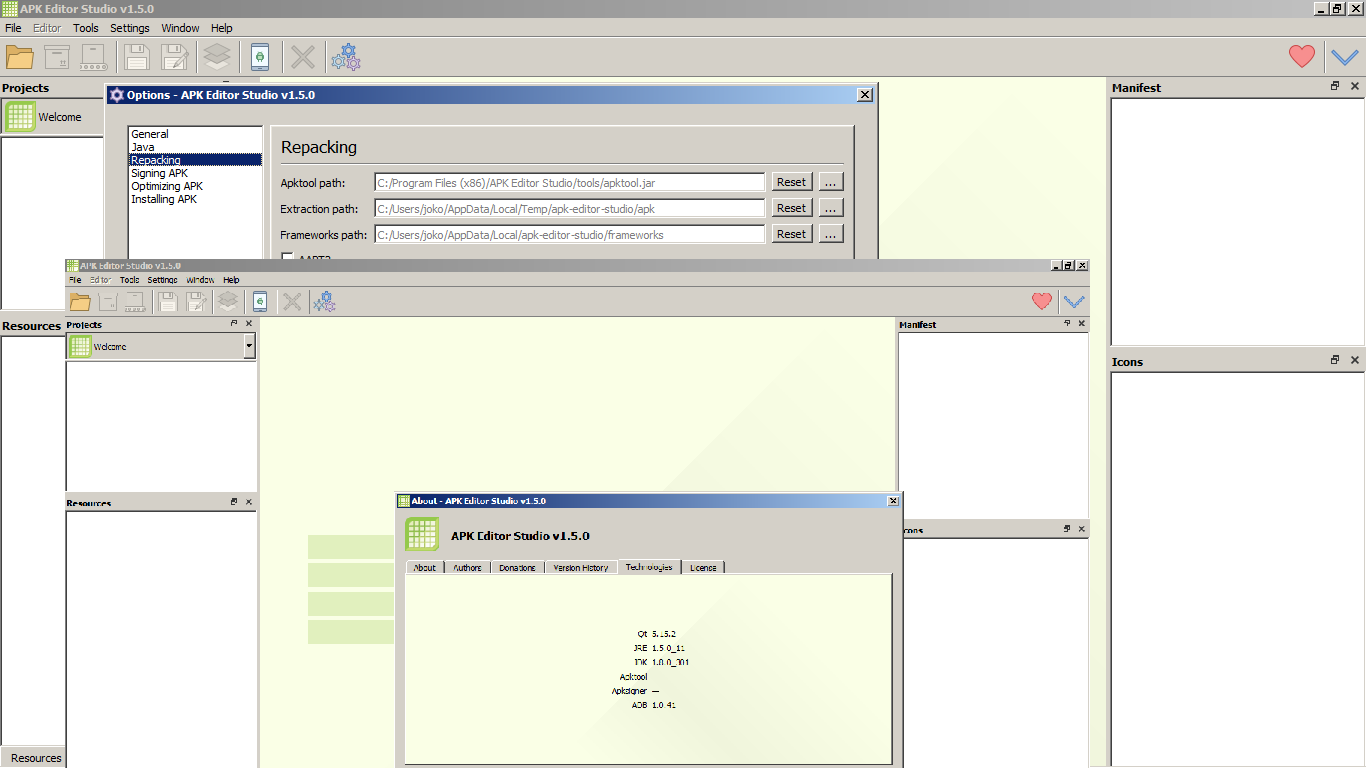Click the red heart Donate icon, main window
This screenshot has width=1366, height=768.
[1302, 56]
